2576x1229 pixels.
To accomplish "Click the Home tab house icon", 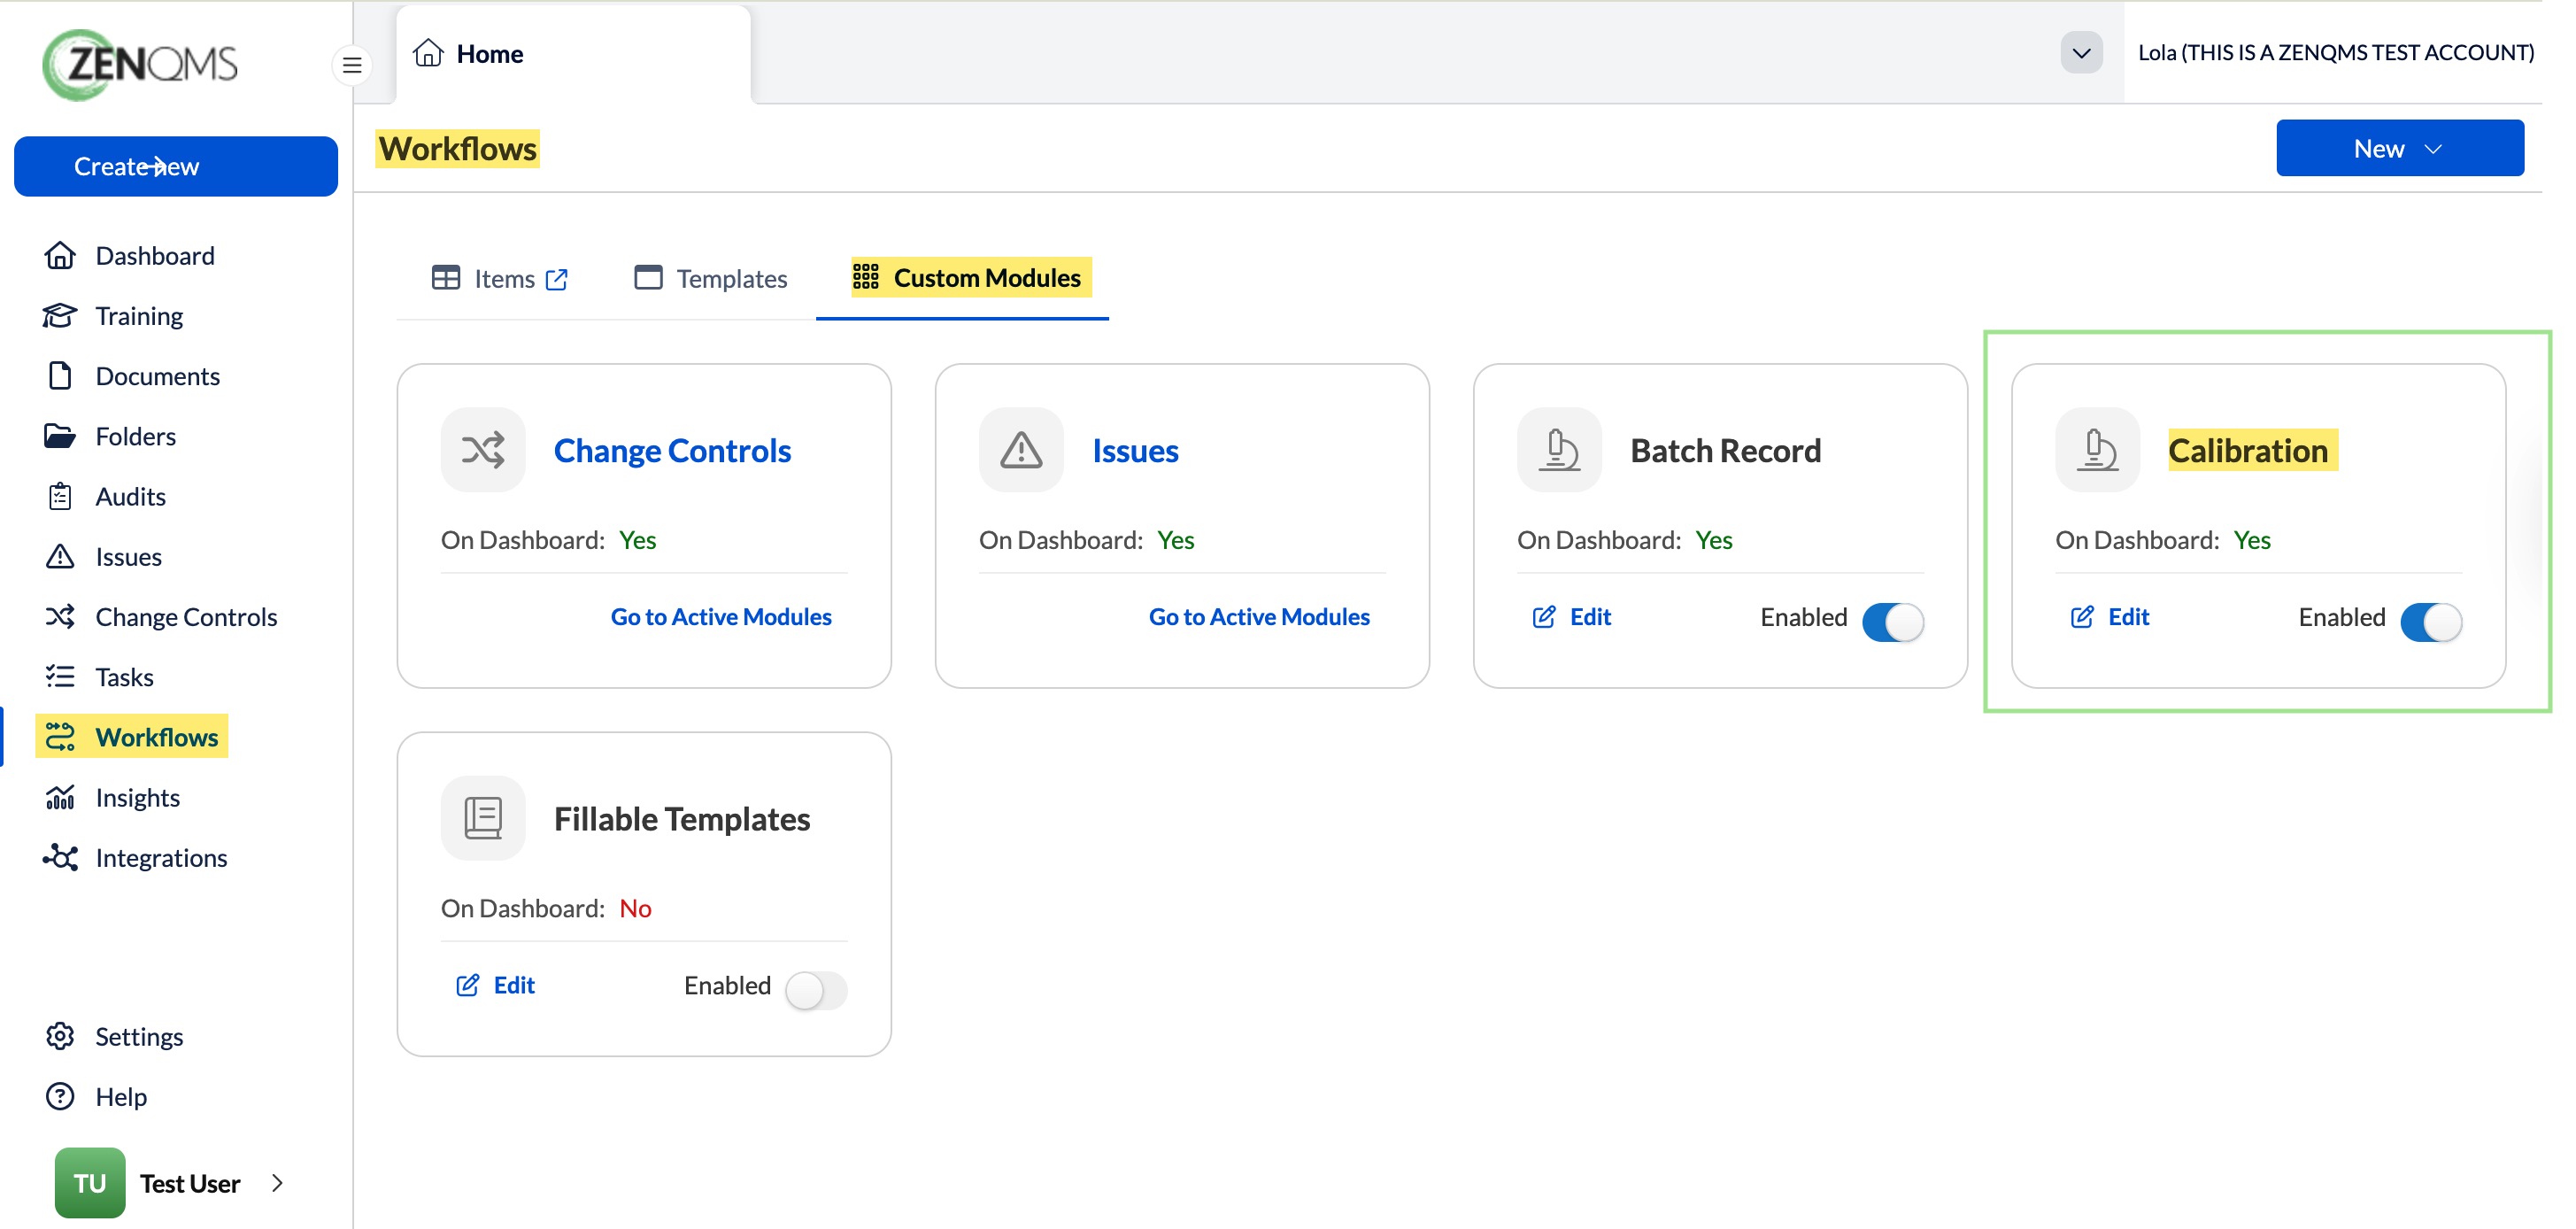I will click(x=428, y=53).
